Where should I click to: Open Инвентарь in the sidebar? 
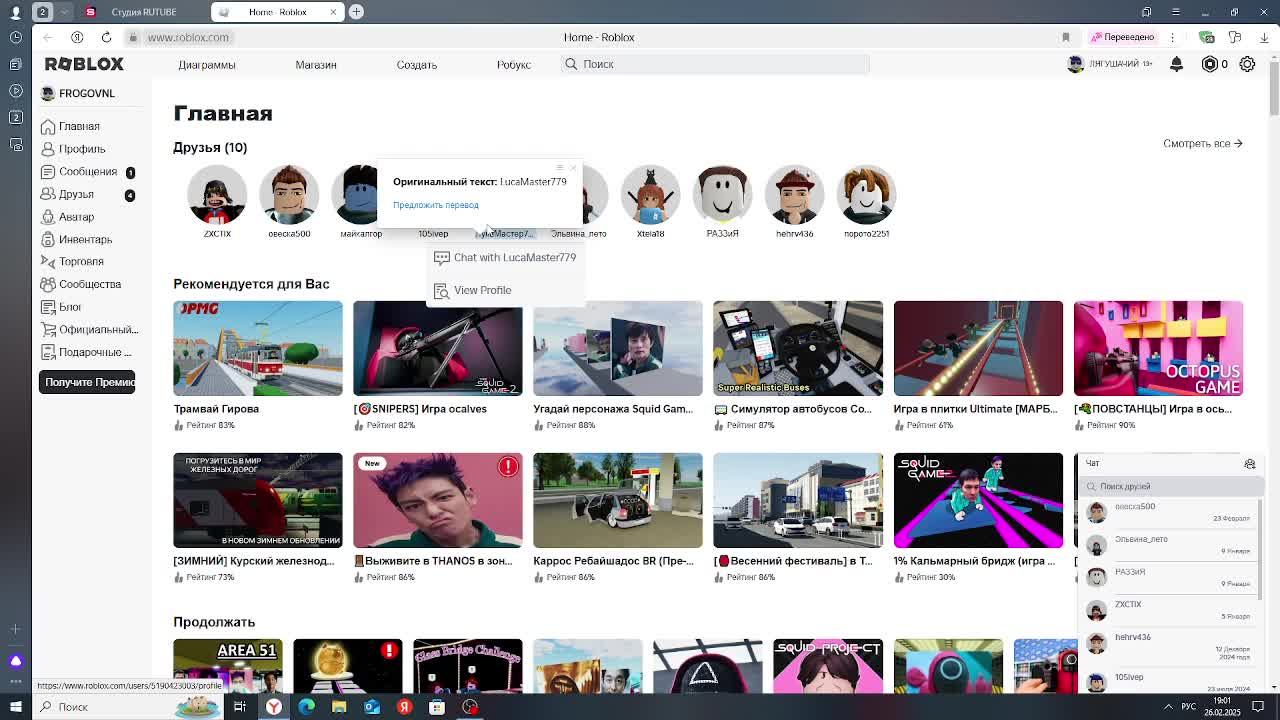[x=76, y=239]
